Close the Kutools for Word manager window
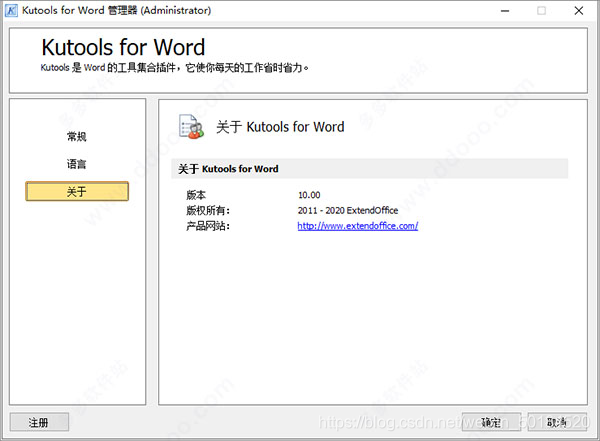Viewport: 600px width, 441px height. pyautogui.click(x=579, y=10)
